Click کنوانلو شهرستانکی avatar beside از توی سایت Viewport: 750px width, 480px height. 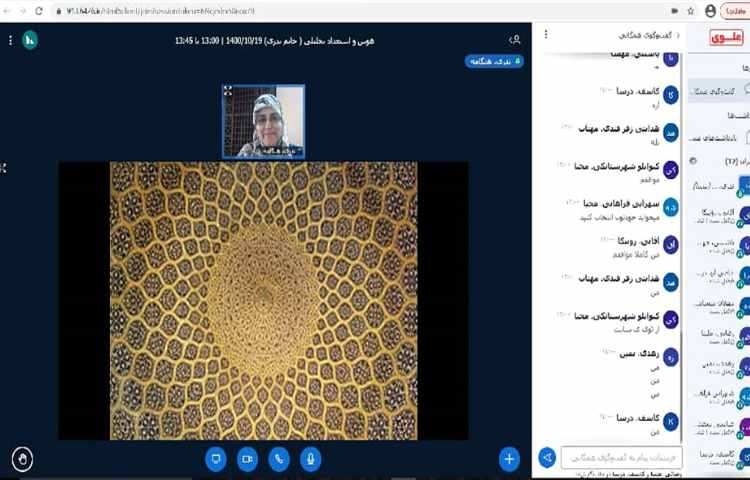tap(671, 319)
